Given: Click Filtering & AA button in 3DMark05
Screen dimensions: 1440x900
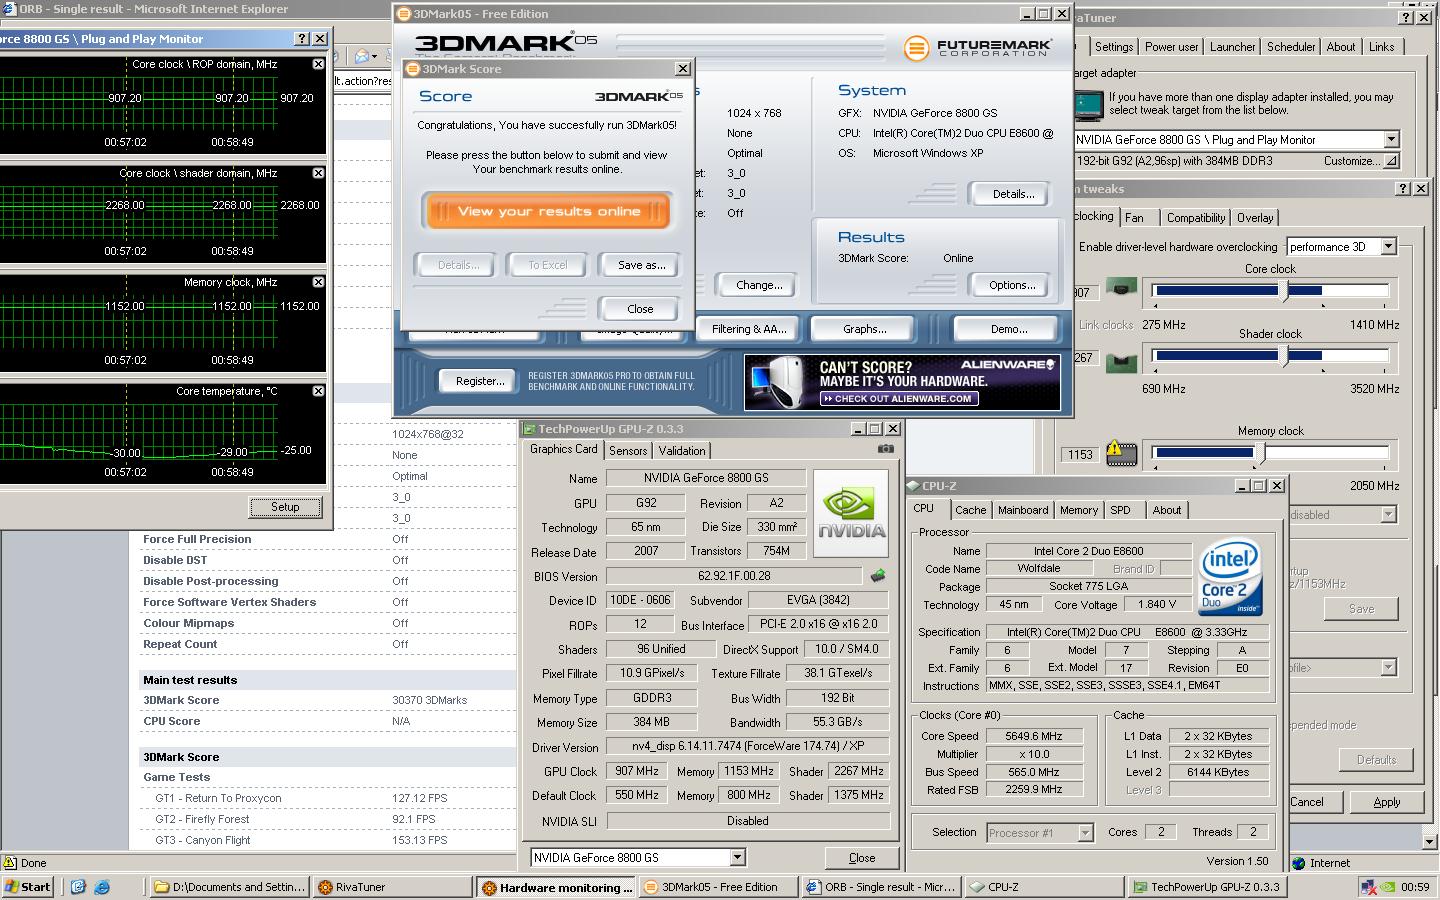Looking at the screenshot, I should [749, 329].
